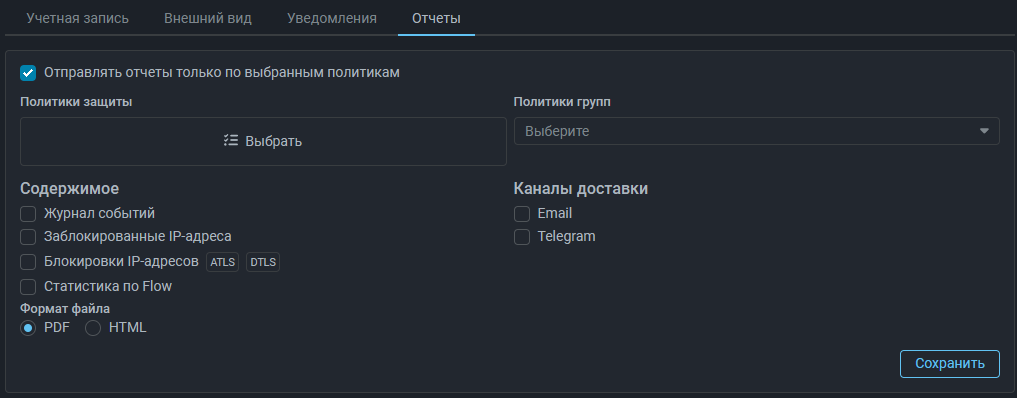Switch to the Учетная запись tab
The width and height of the screenshot is (1017, 398).
pyautogui.click(x=78, y=18)
